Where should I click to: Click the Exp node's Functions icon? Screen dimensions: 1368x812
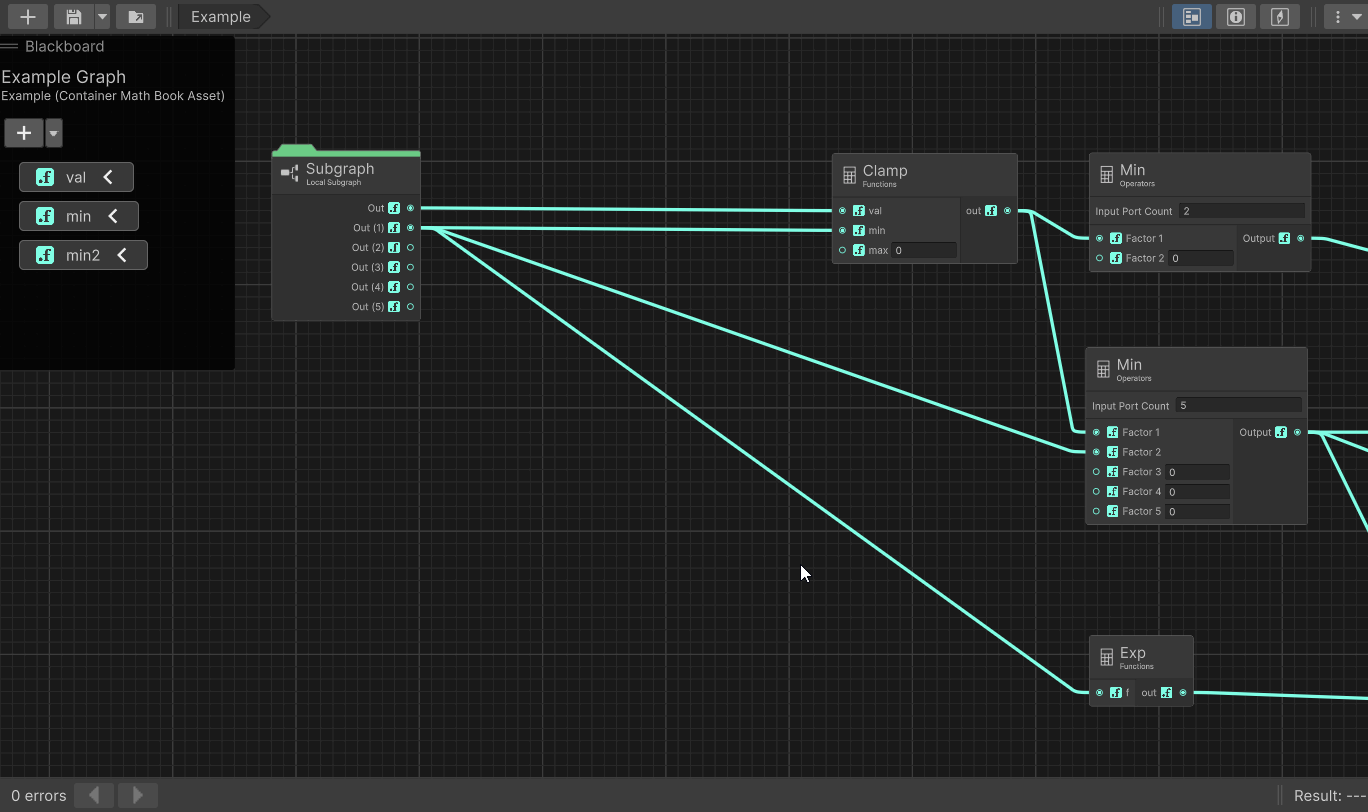point(1107,656)
